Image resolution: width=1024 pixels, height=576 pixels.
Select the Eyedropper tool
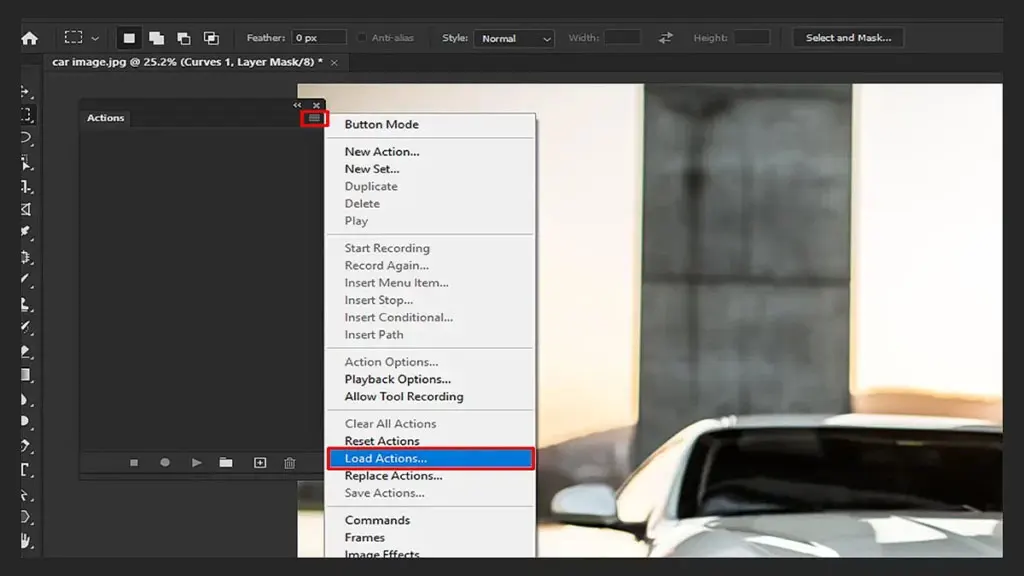tap(26, 232)
